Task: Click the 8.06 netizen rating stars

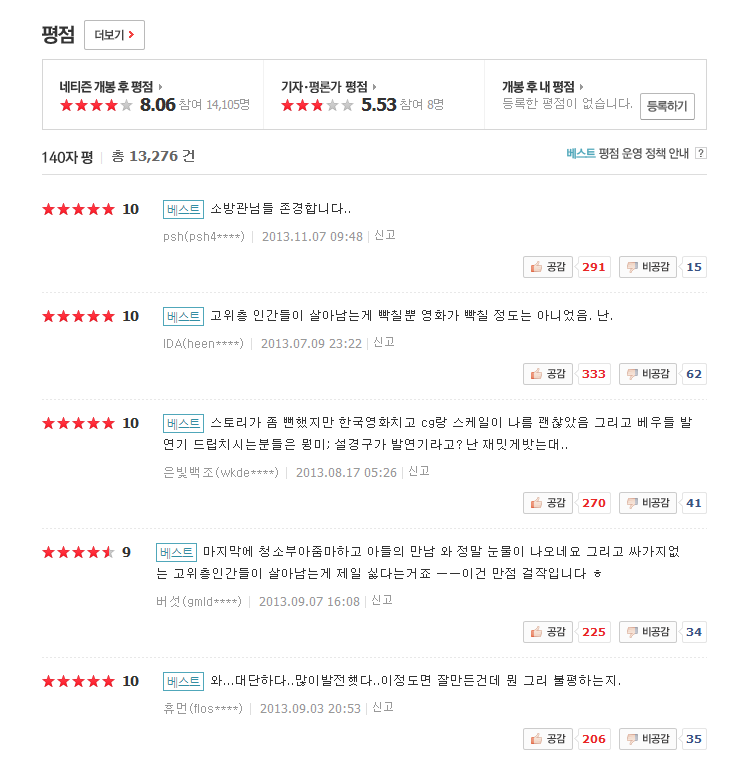Action: [x=96, y=105]
